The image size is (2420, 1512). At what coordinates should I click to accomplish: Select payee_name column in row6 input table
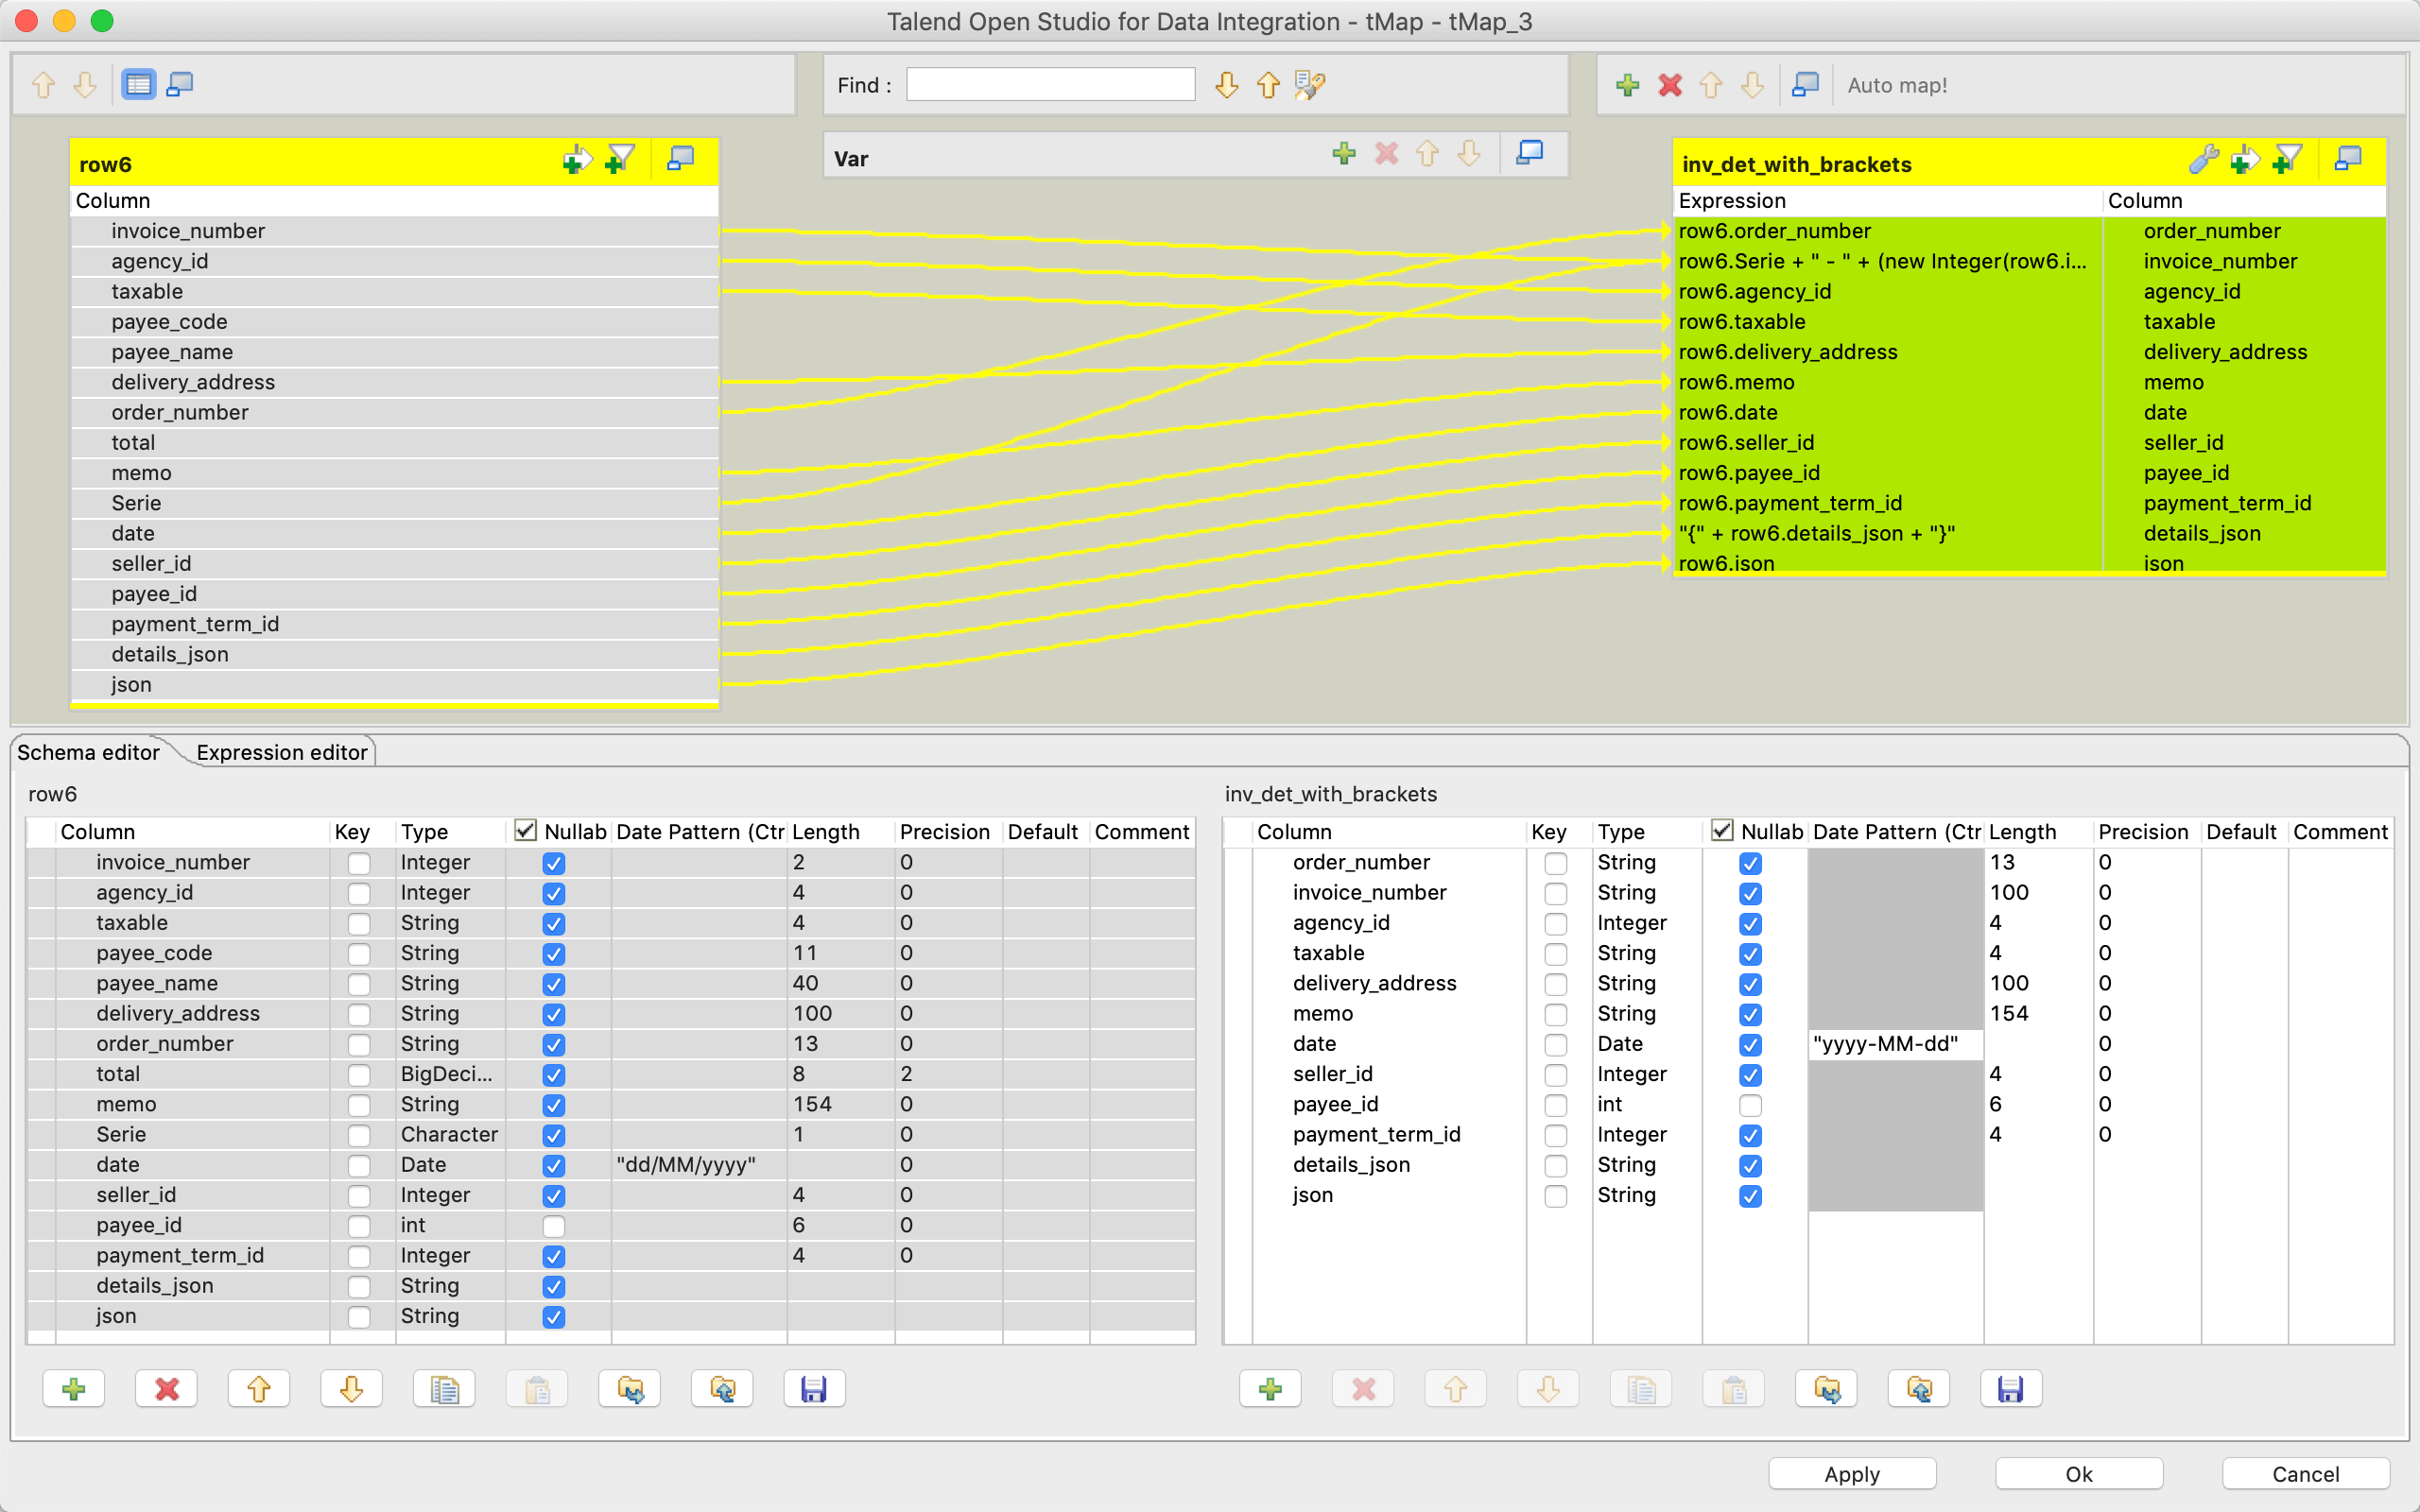395,352
